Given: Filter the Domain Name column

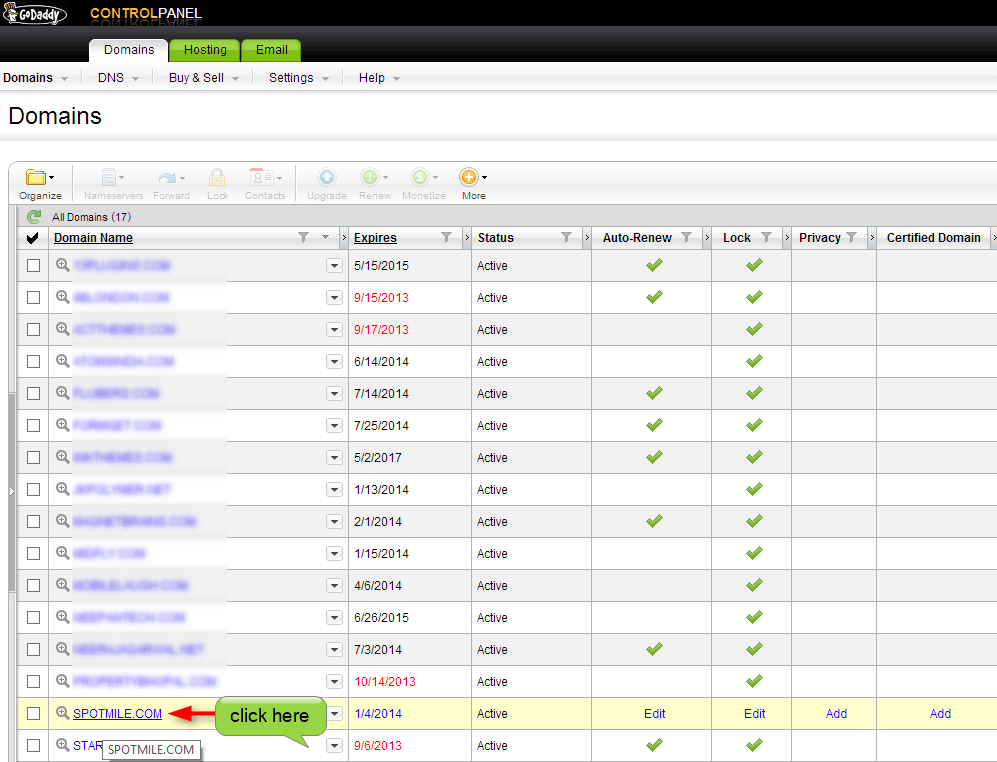Looking at the screenshot, I should [x=303, y=237].
